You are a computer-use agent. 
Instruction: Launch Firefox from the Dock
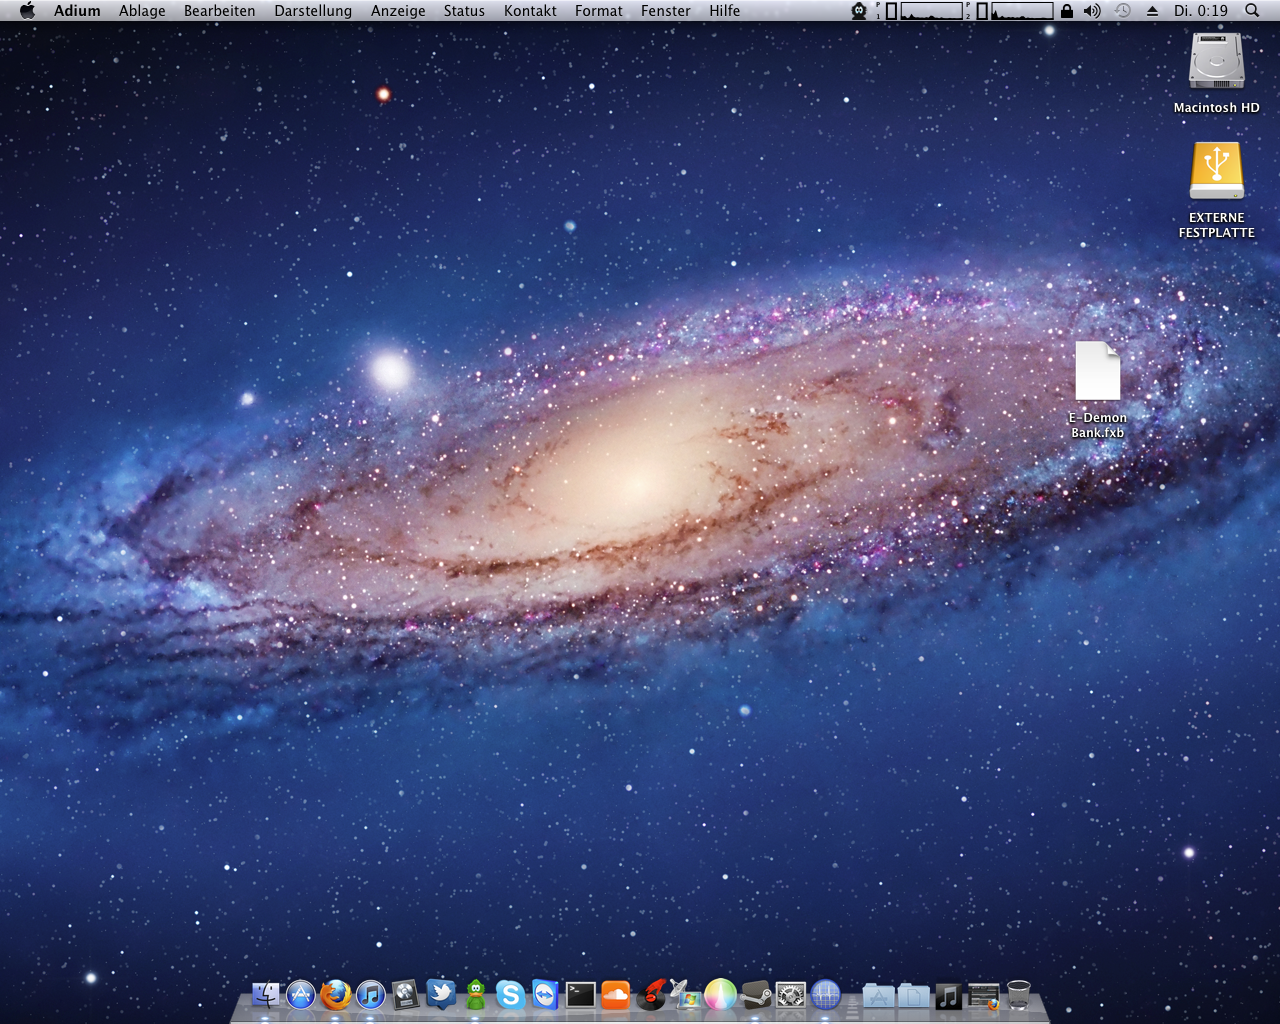click(336, 995)
